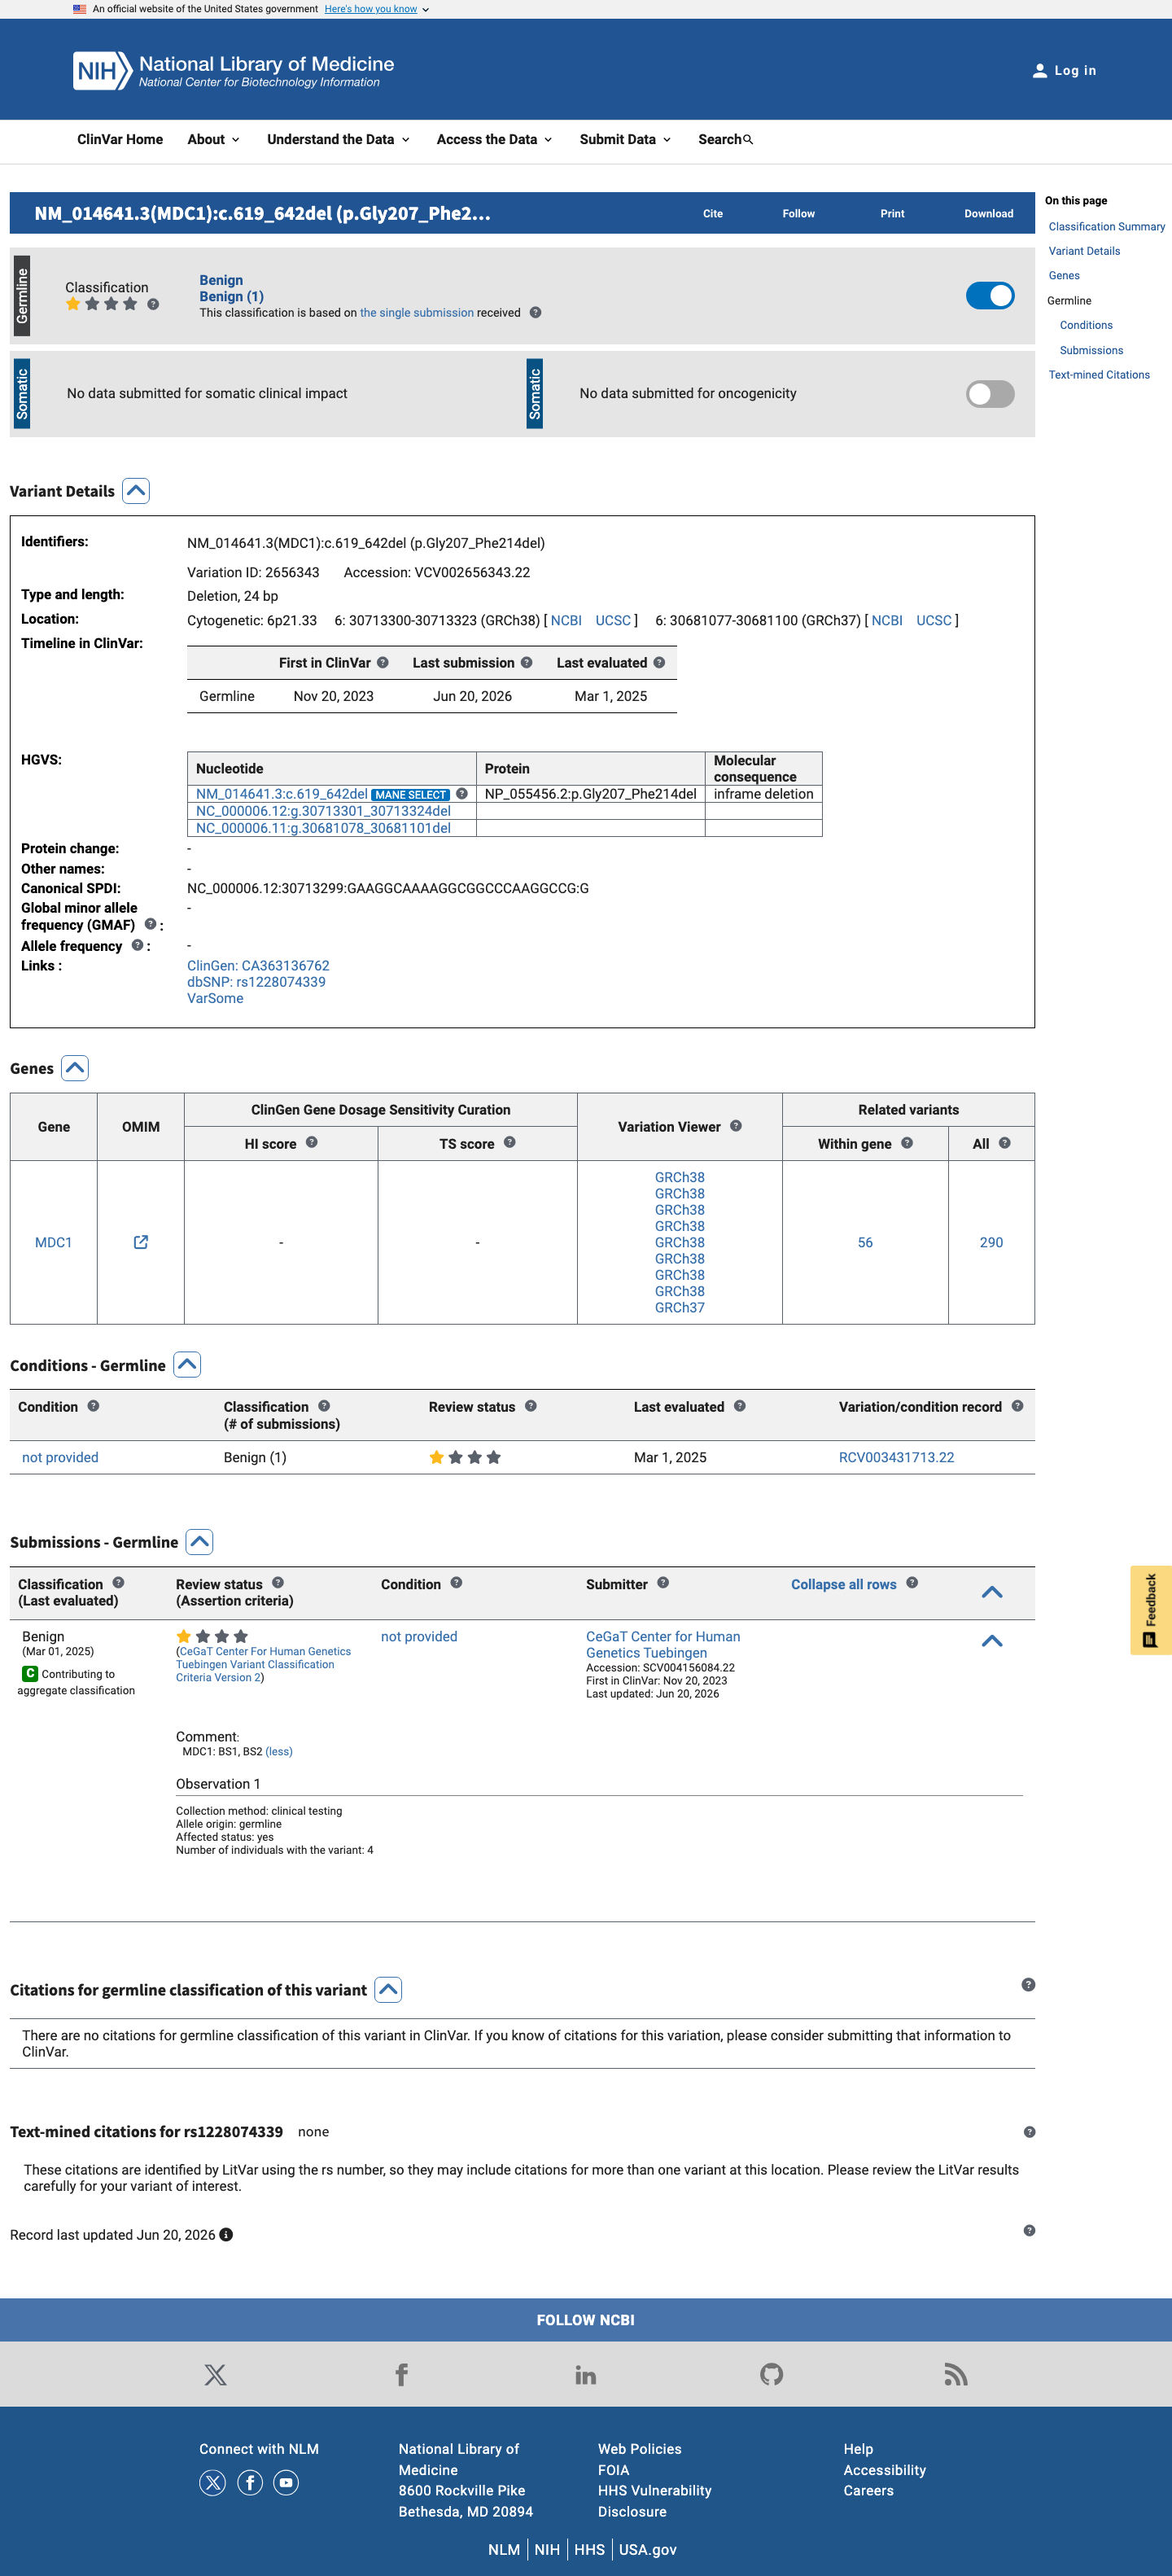
Task: Toggle on the Somatic classification switch
Action: [x=990, y=394]
